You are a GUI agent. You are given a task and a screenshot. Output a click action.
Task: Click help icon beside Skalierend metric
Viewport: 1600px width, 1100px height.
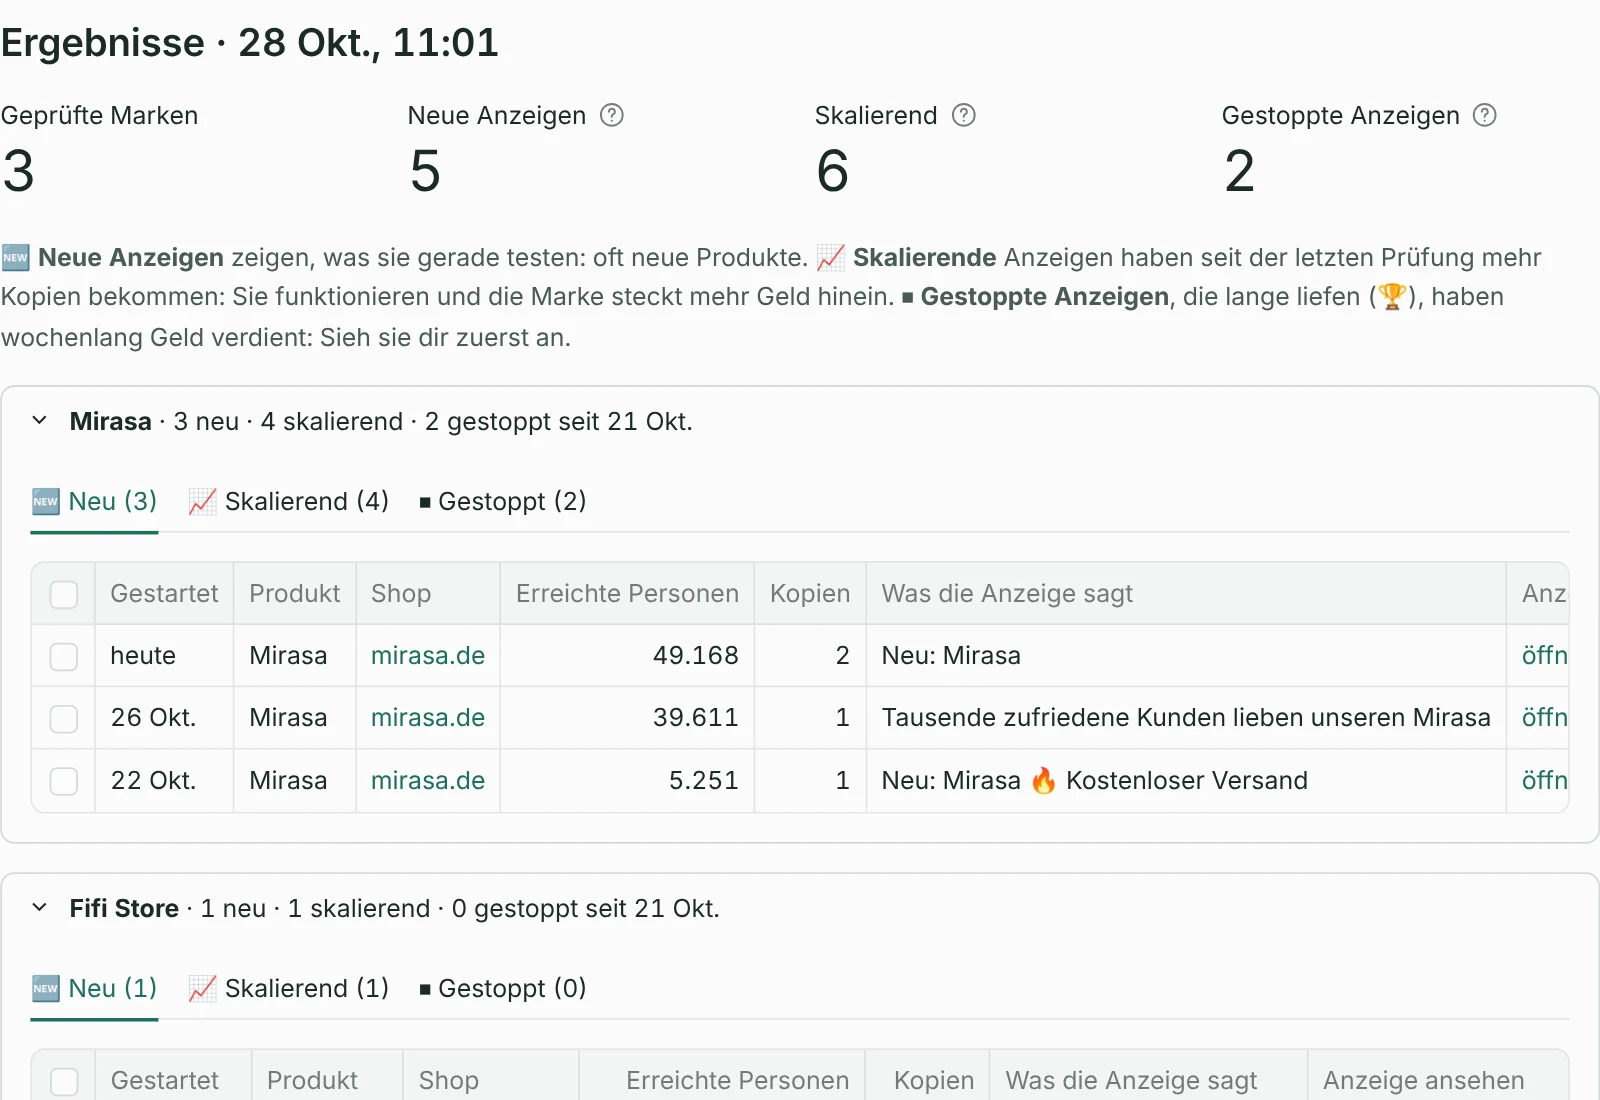click(963, 116)
